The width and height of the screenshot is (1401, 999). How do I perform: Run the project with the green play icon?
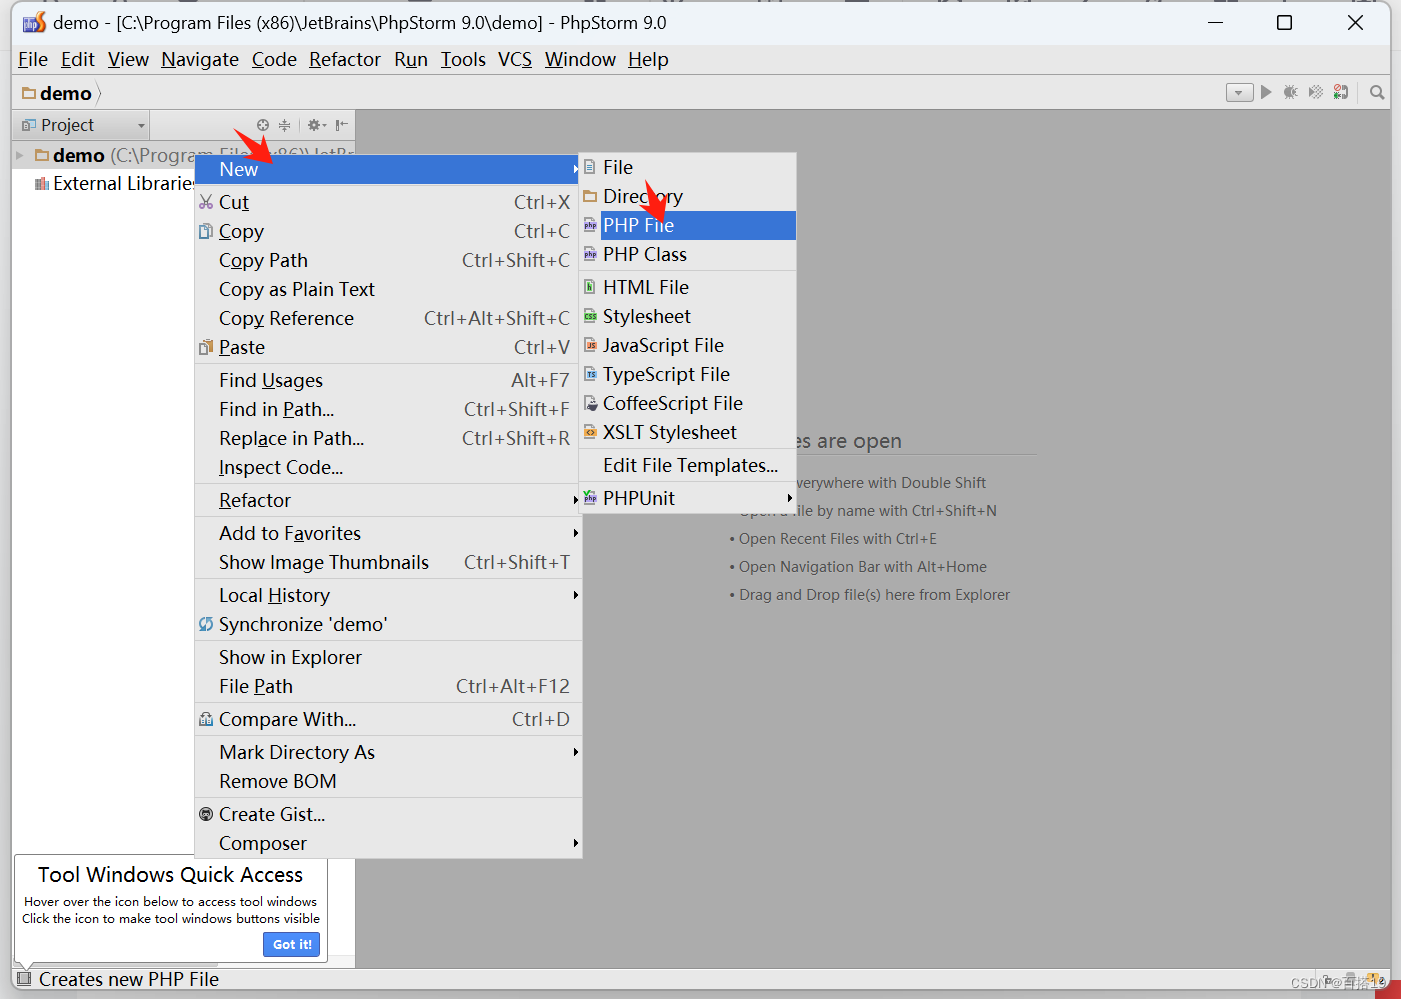(1266, 92)
